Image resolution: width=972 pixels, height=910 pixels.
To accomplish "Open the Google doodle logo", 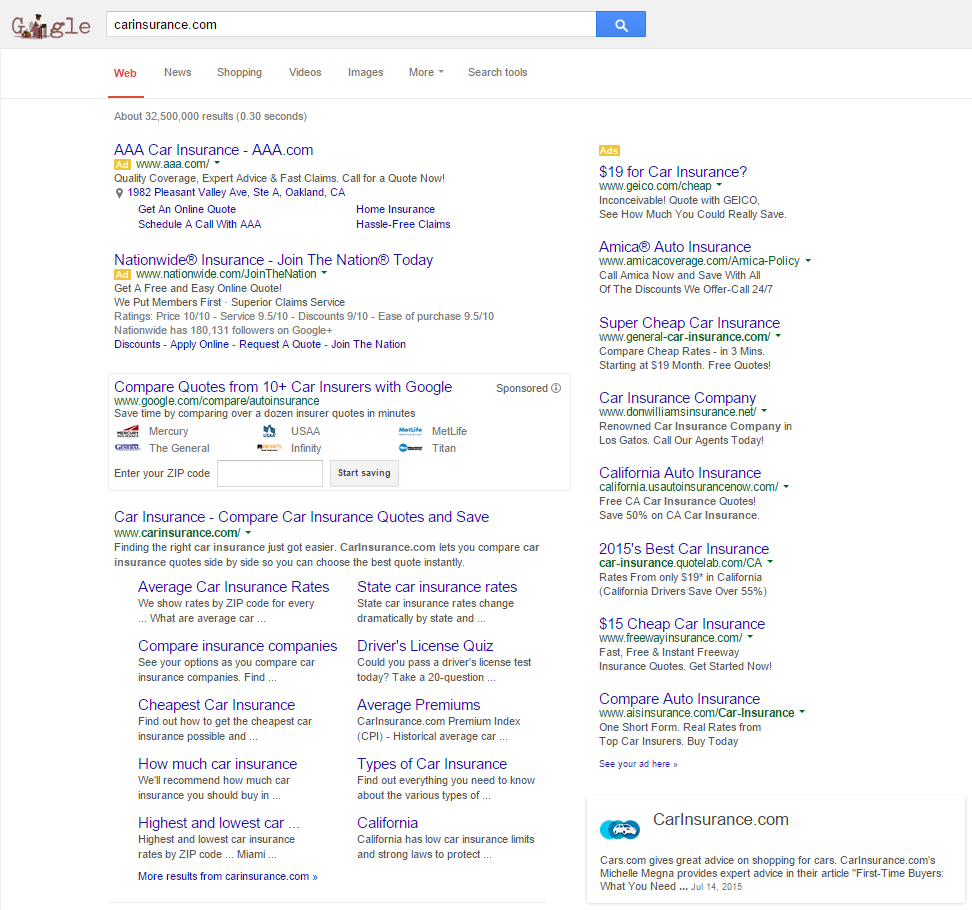I will tap(51, 26).
